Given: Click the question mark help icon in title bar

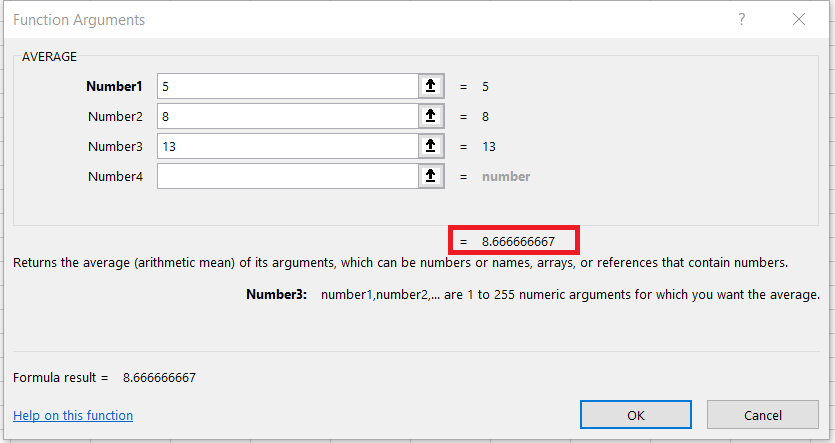Looking at the screenshot, I should 741,20.
